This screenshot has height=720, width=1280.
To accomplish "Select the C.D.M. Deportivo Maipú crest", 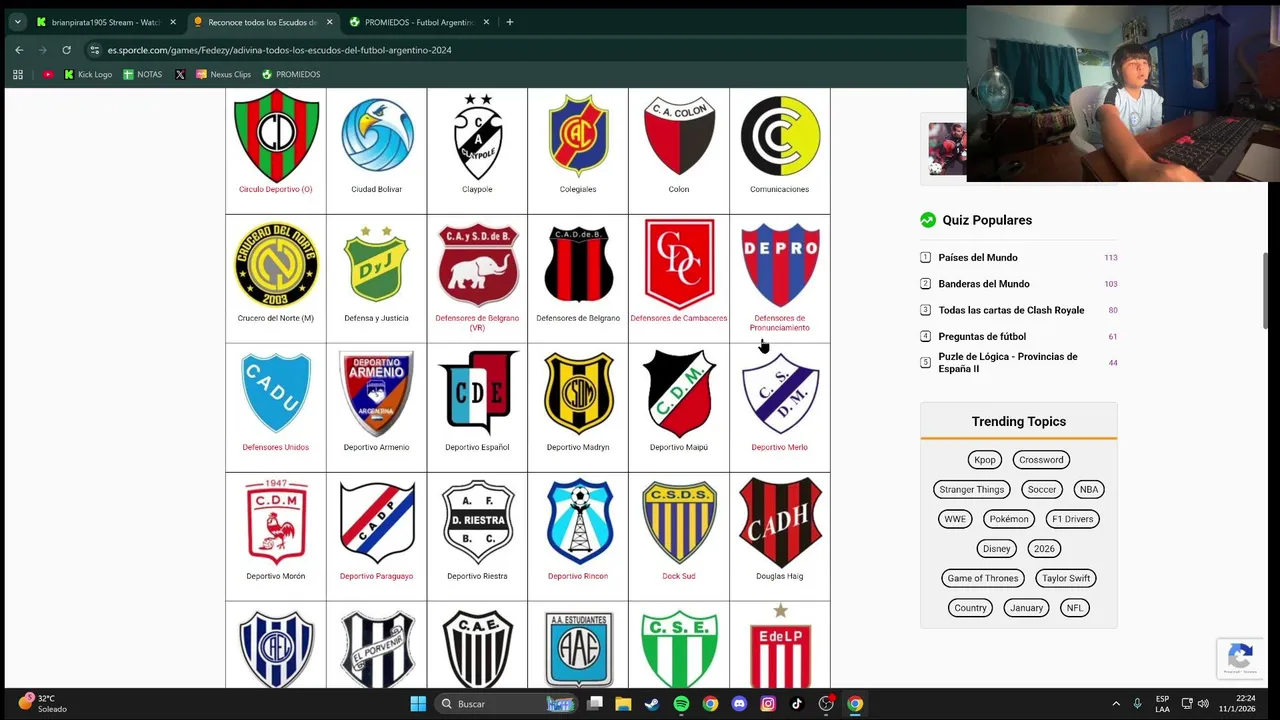I will tap(679, 393).
